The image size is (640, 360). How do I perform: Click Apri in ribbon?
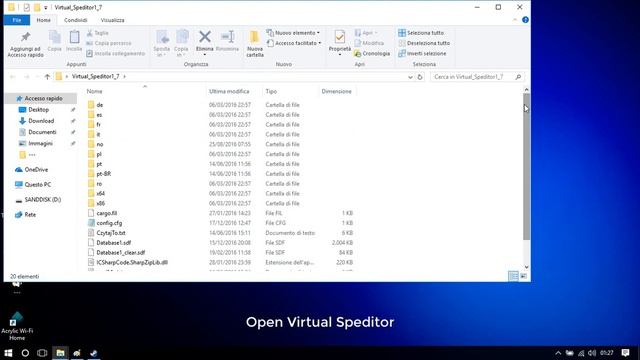point(366,33)
